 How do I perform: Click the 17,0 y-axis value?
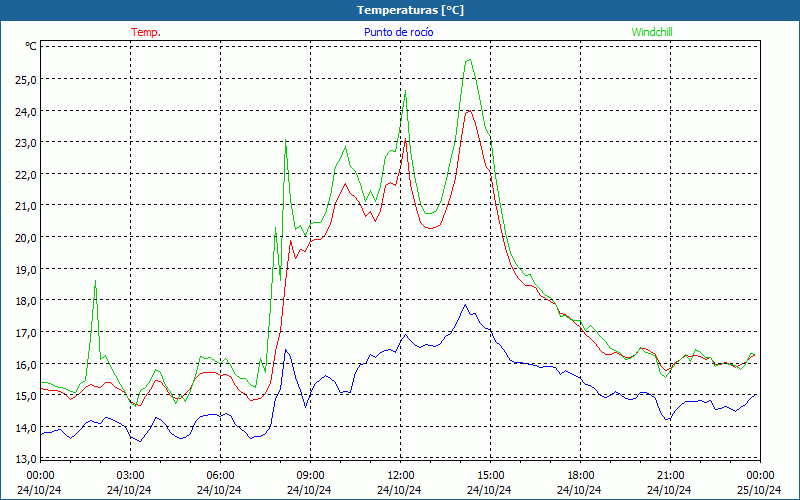tap(26, 333)
